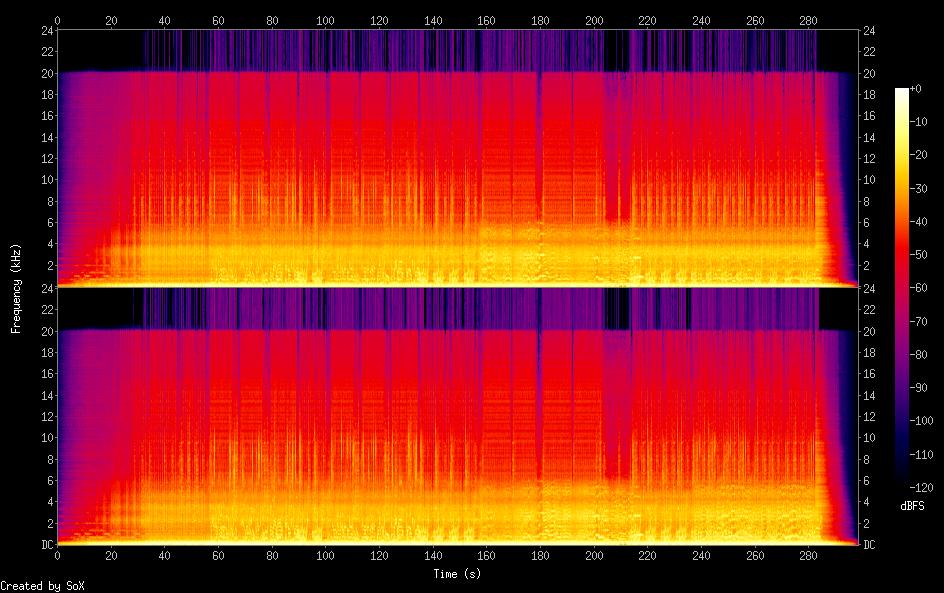Click the 240 s tick on the top time axis
Viewport: 944px width, 593px height.
pos(701,20)
